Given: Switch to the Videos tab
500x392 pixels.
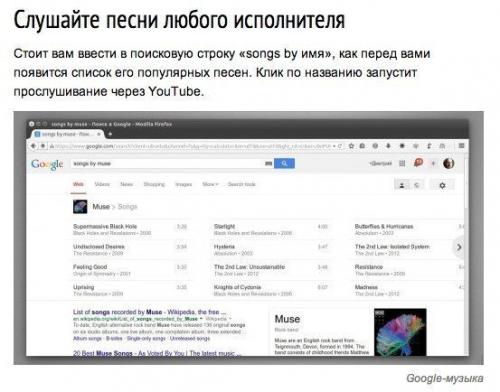Looking at the screenshot, I should click(x=102, y=184).
